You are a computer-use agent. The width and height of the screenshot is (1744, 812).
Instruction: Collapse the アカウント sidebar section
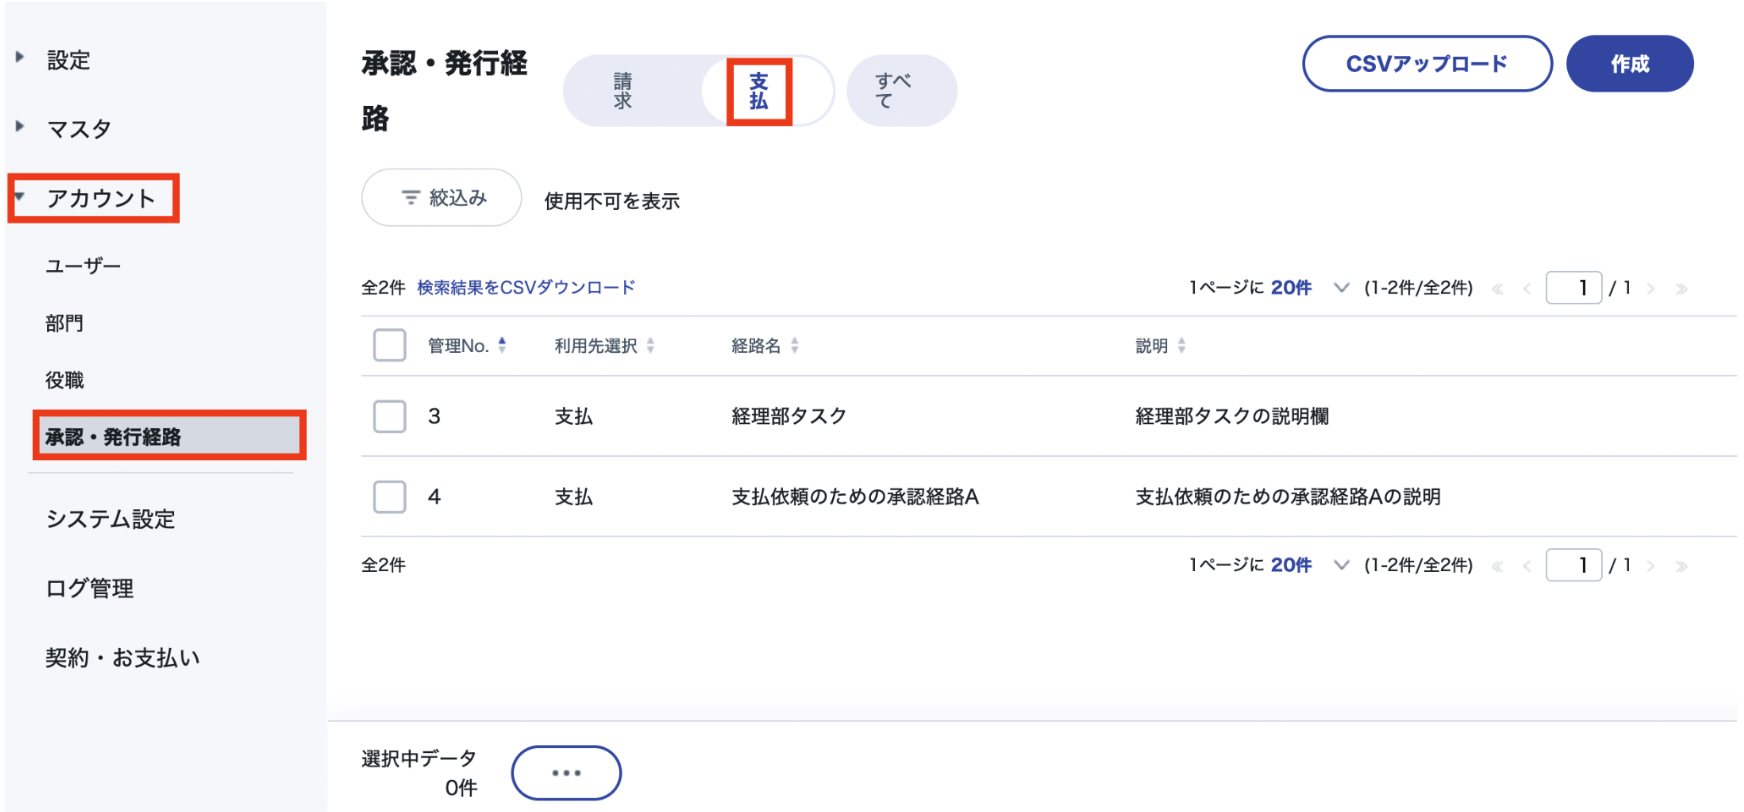[x=100, y=198]
